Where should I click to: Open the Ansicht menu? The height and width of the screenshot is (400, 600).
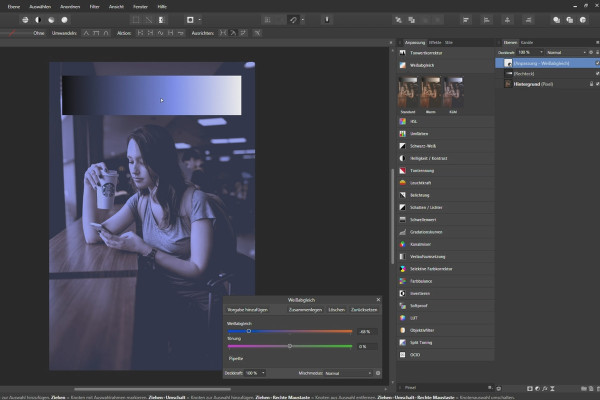pos(116,7)
